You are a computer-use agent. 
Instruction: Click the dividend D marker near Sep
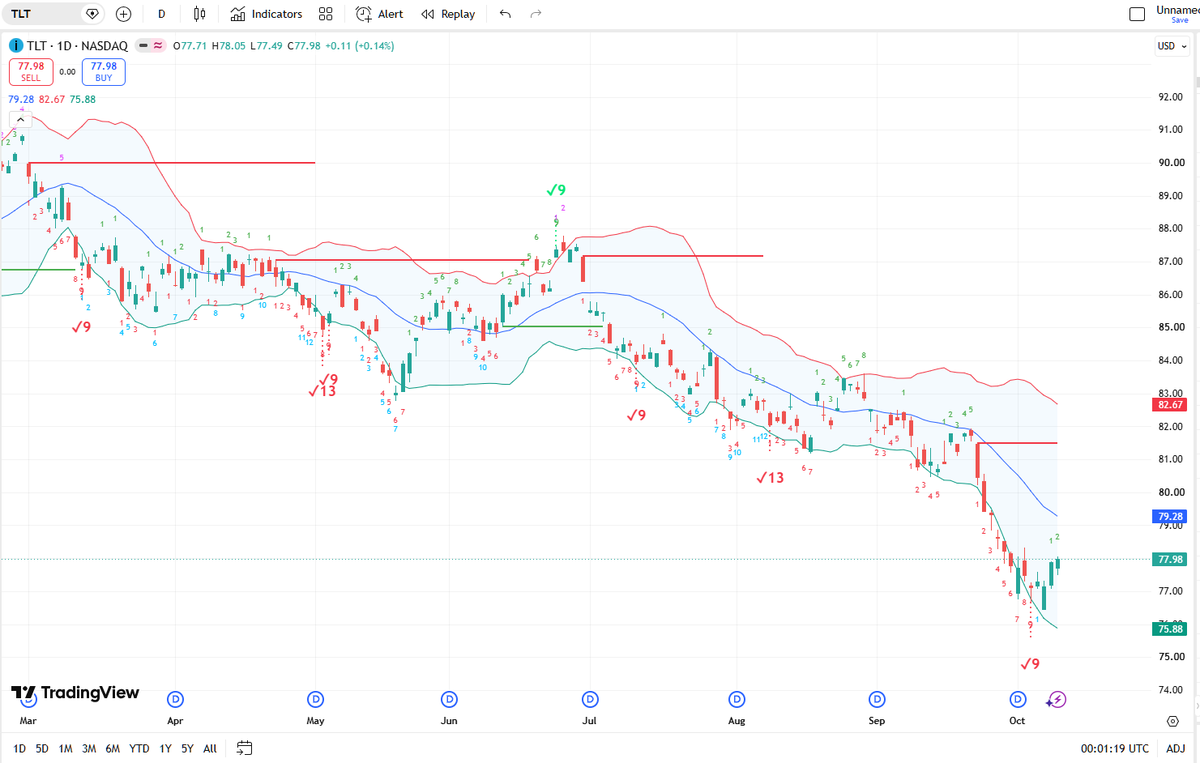(877, 698)
